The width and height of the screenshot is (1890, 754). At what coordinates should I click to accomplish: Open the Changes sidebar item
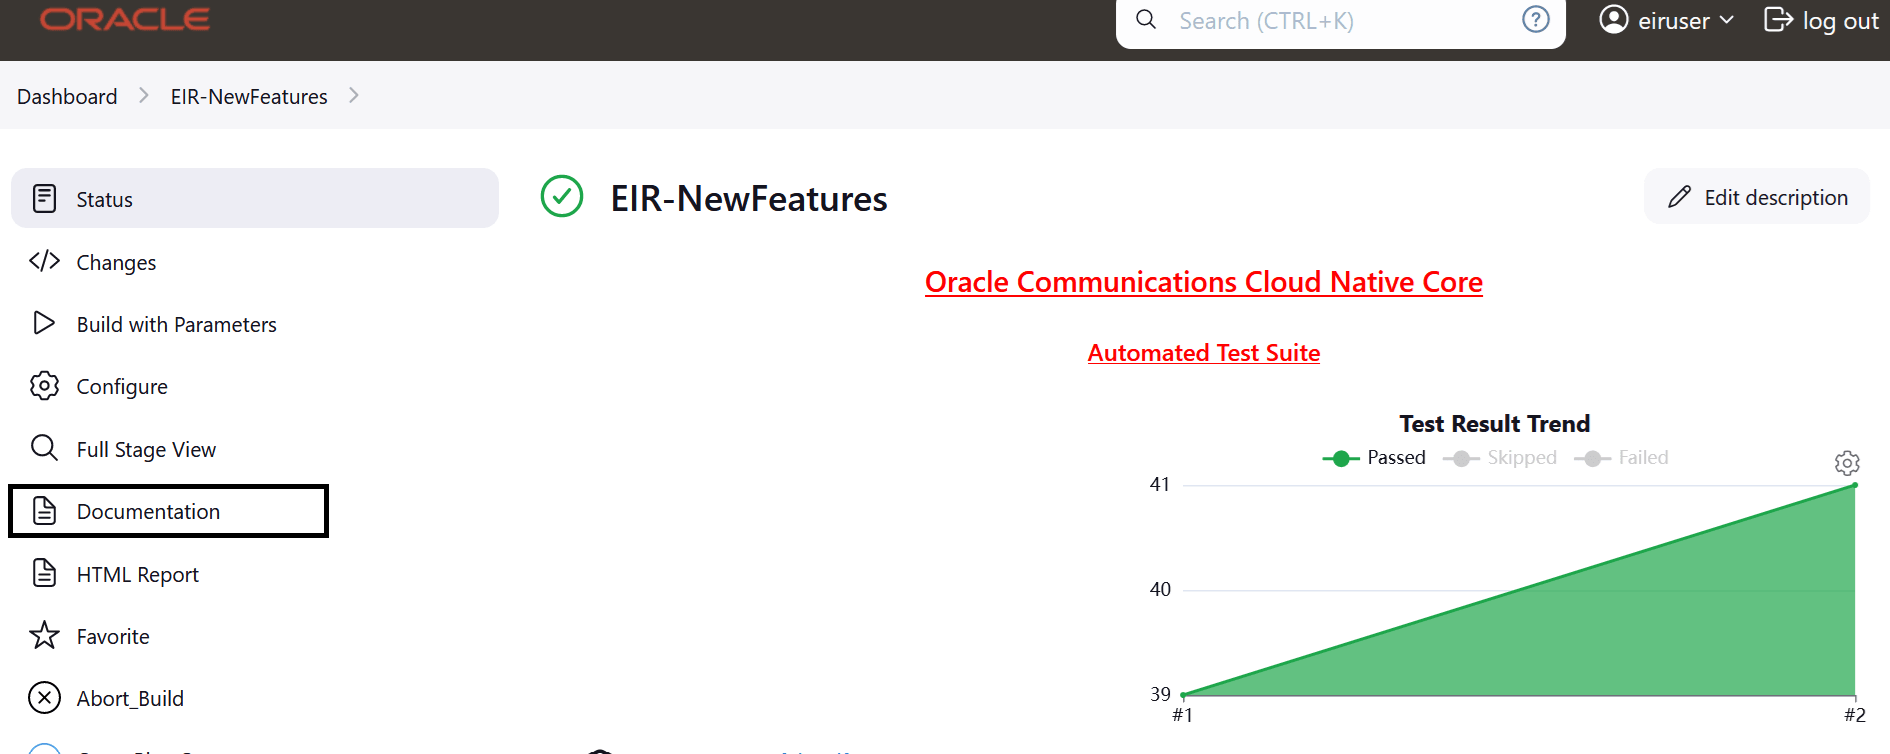(x=255, y=261)
